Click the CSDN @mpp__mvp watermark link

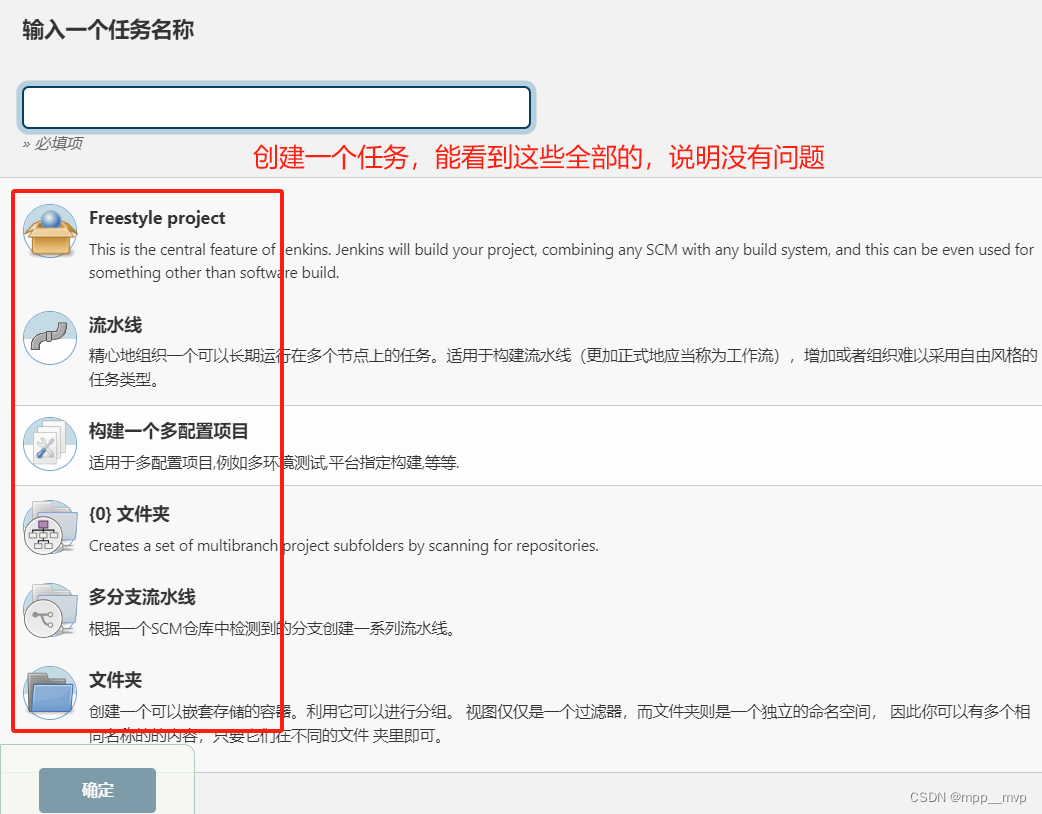(965, 797)
